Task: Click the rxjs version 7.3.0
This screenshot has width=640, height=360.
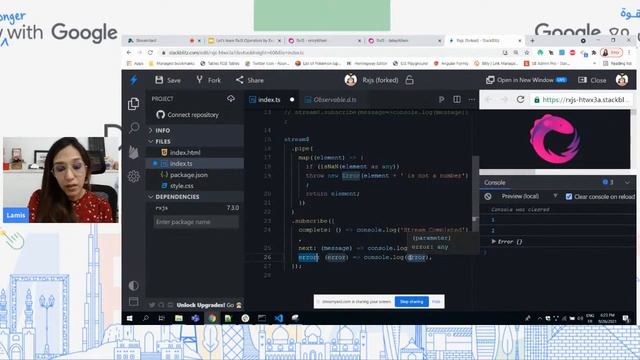Action: 233,208
